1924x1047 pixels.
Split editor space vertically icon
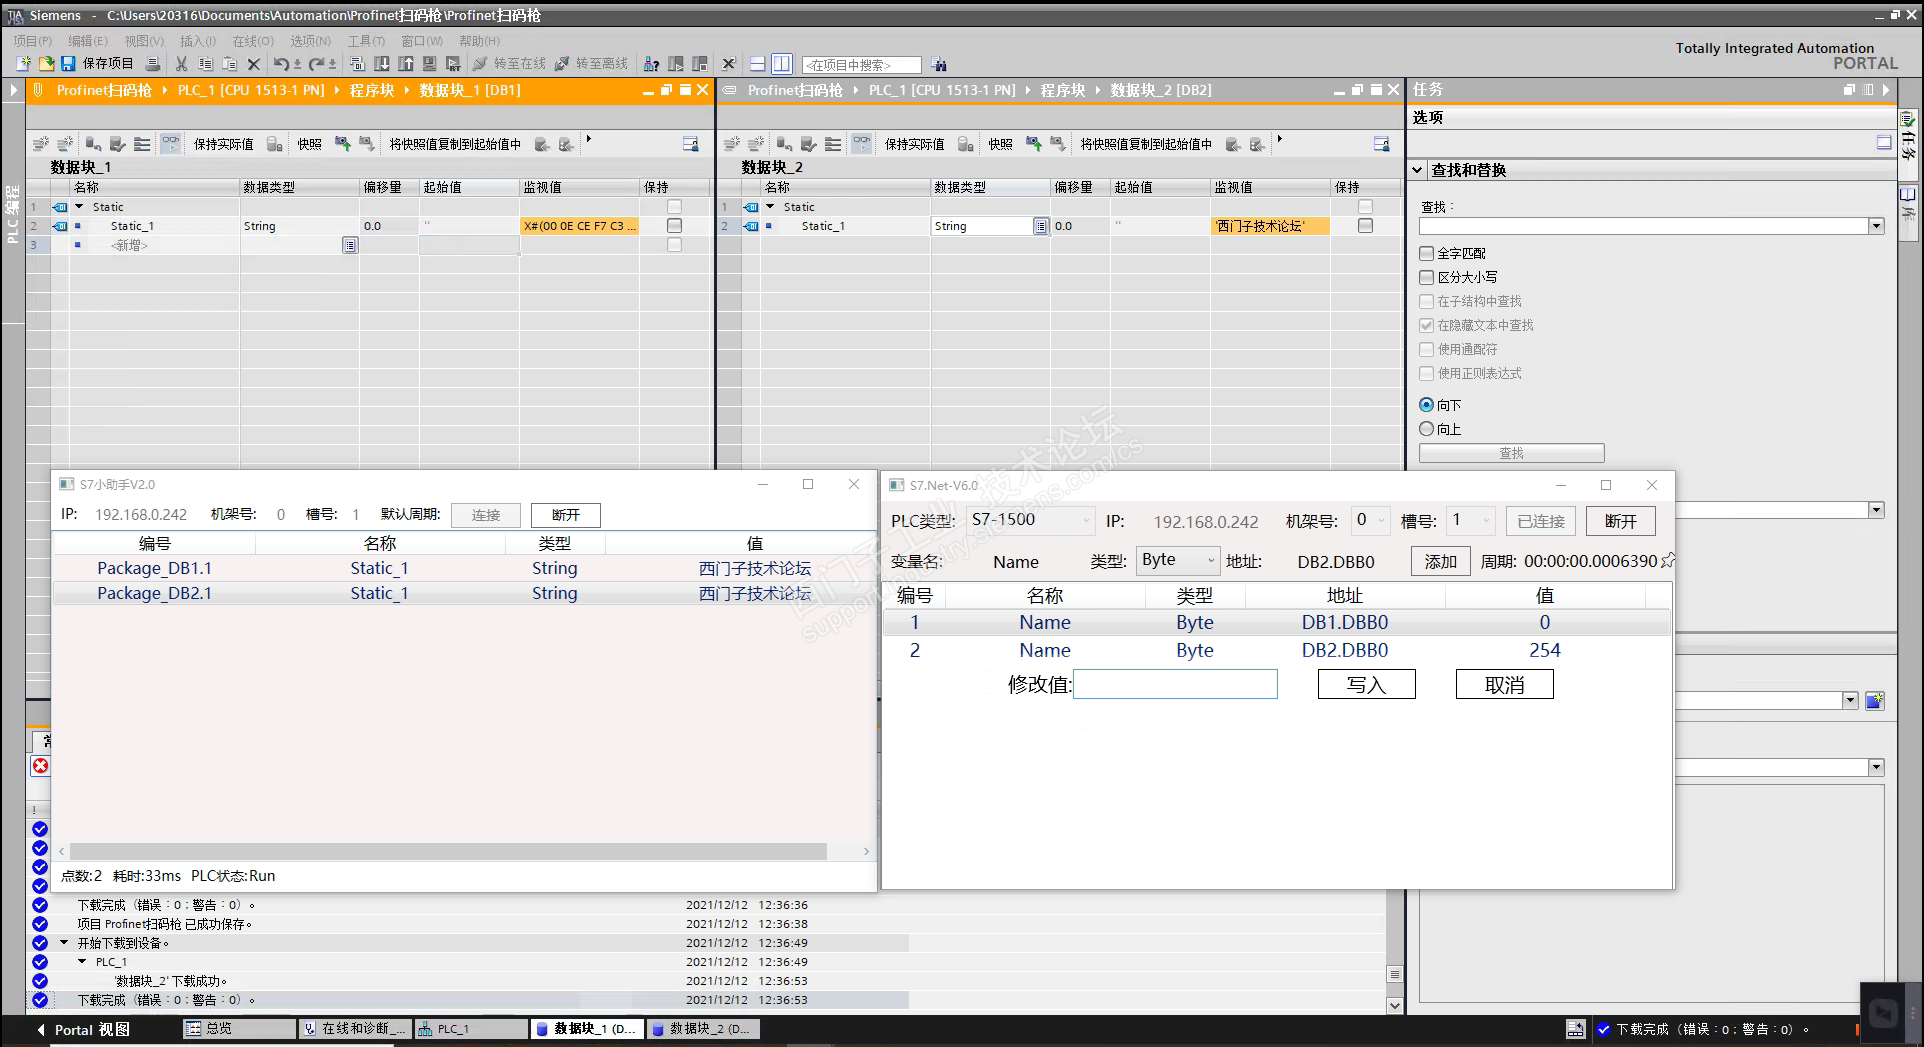coord(781,64)
